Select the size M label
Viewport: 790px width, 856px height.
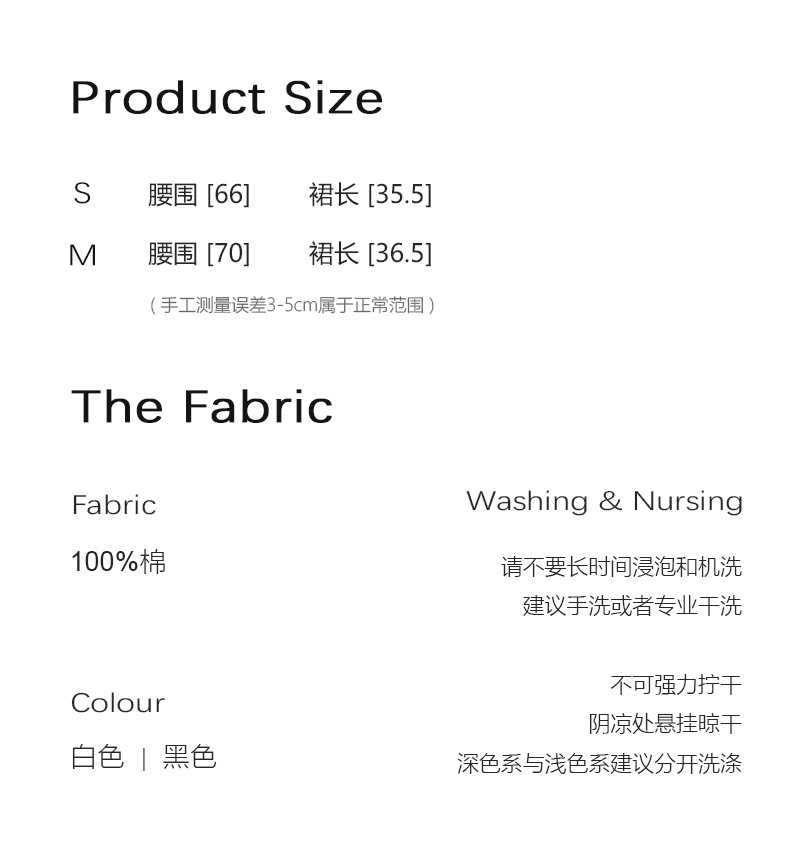pyautogui.click(x=82, y=255)
